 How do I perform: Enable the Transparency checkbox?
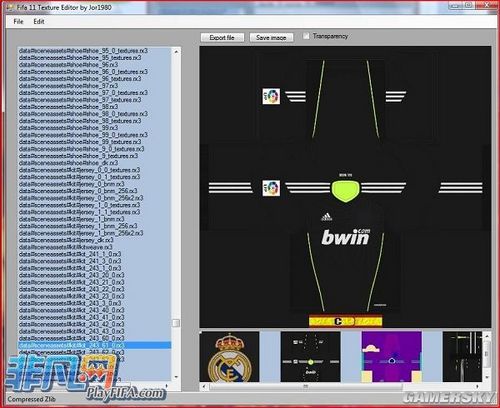[306, 36]
